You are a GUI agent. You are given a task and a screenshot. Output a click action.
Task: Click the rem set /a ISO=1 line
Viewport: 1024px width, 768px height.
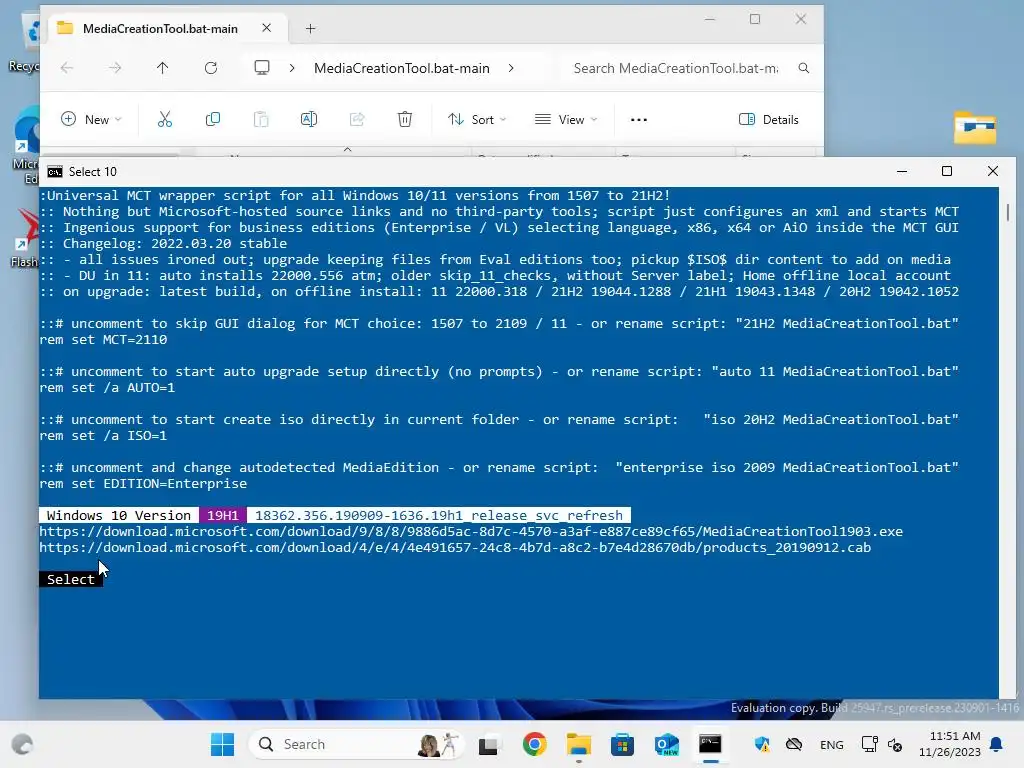point(103,436)
